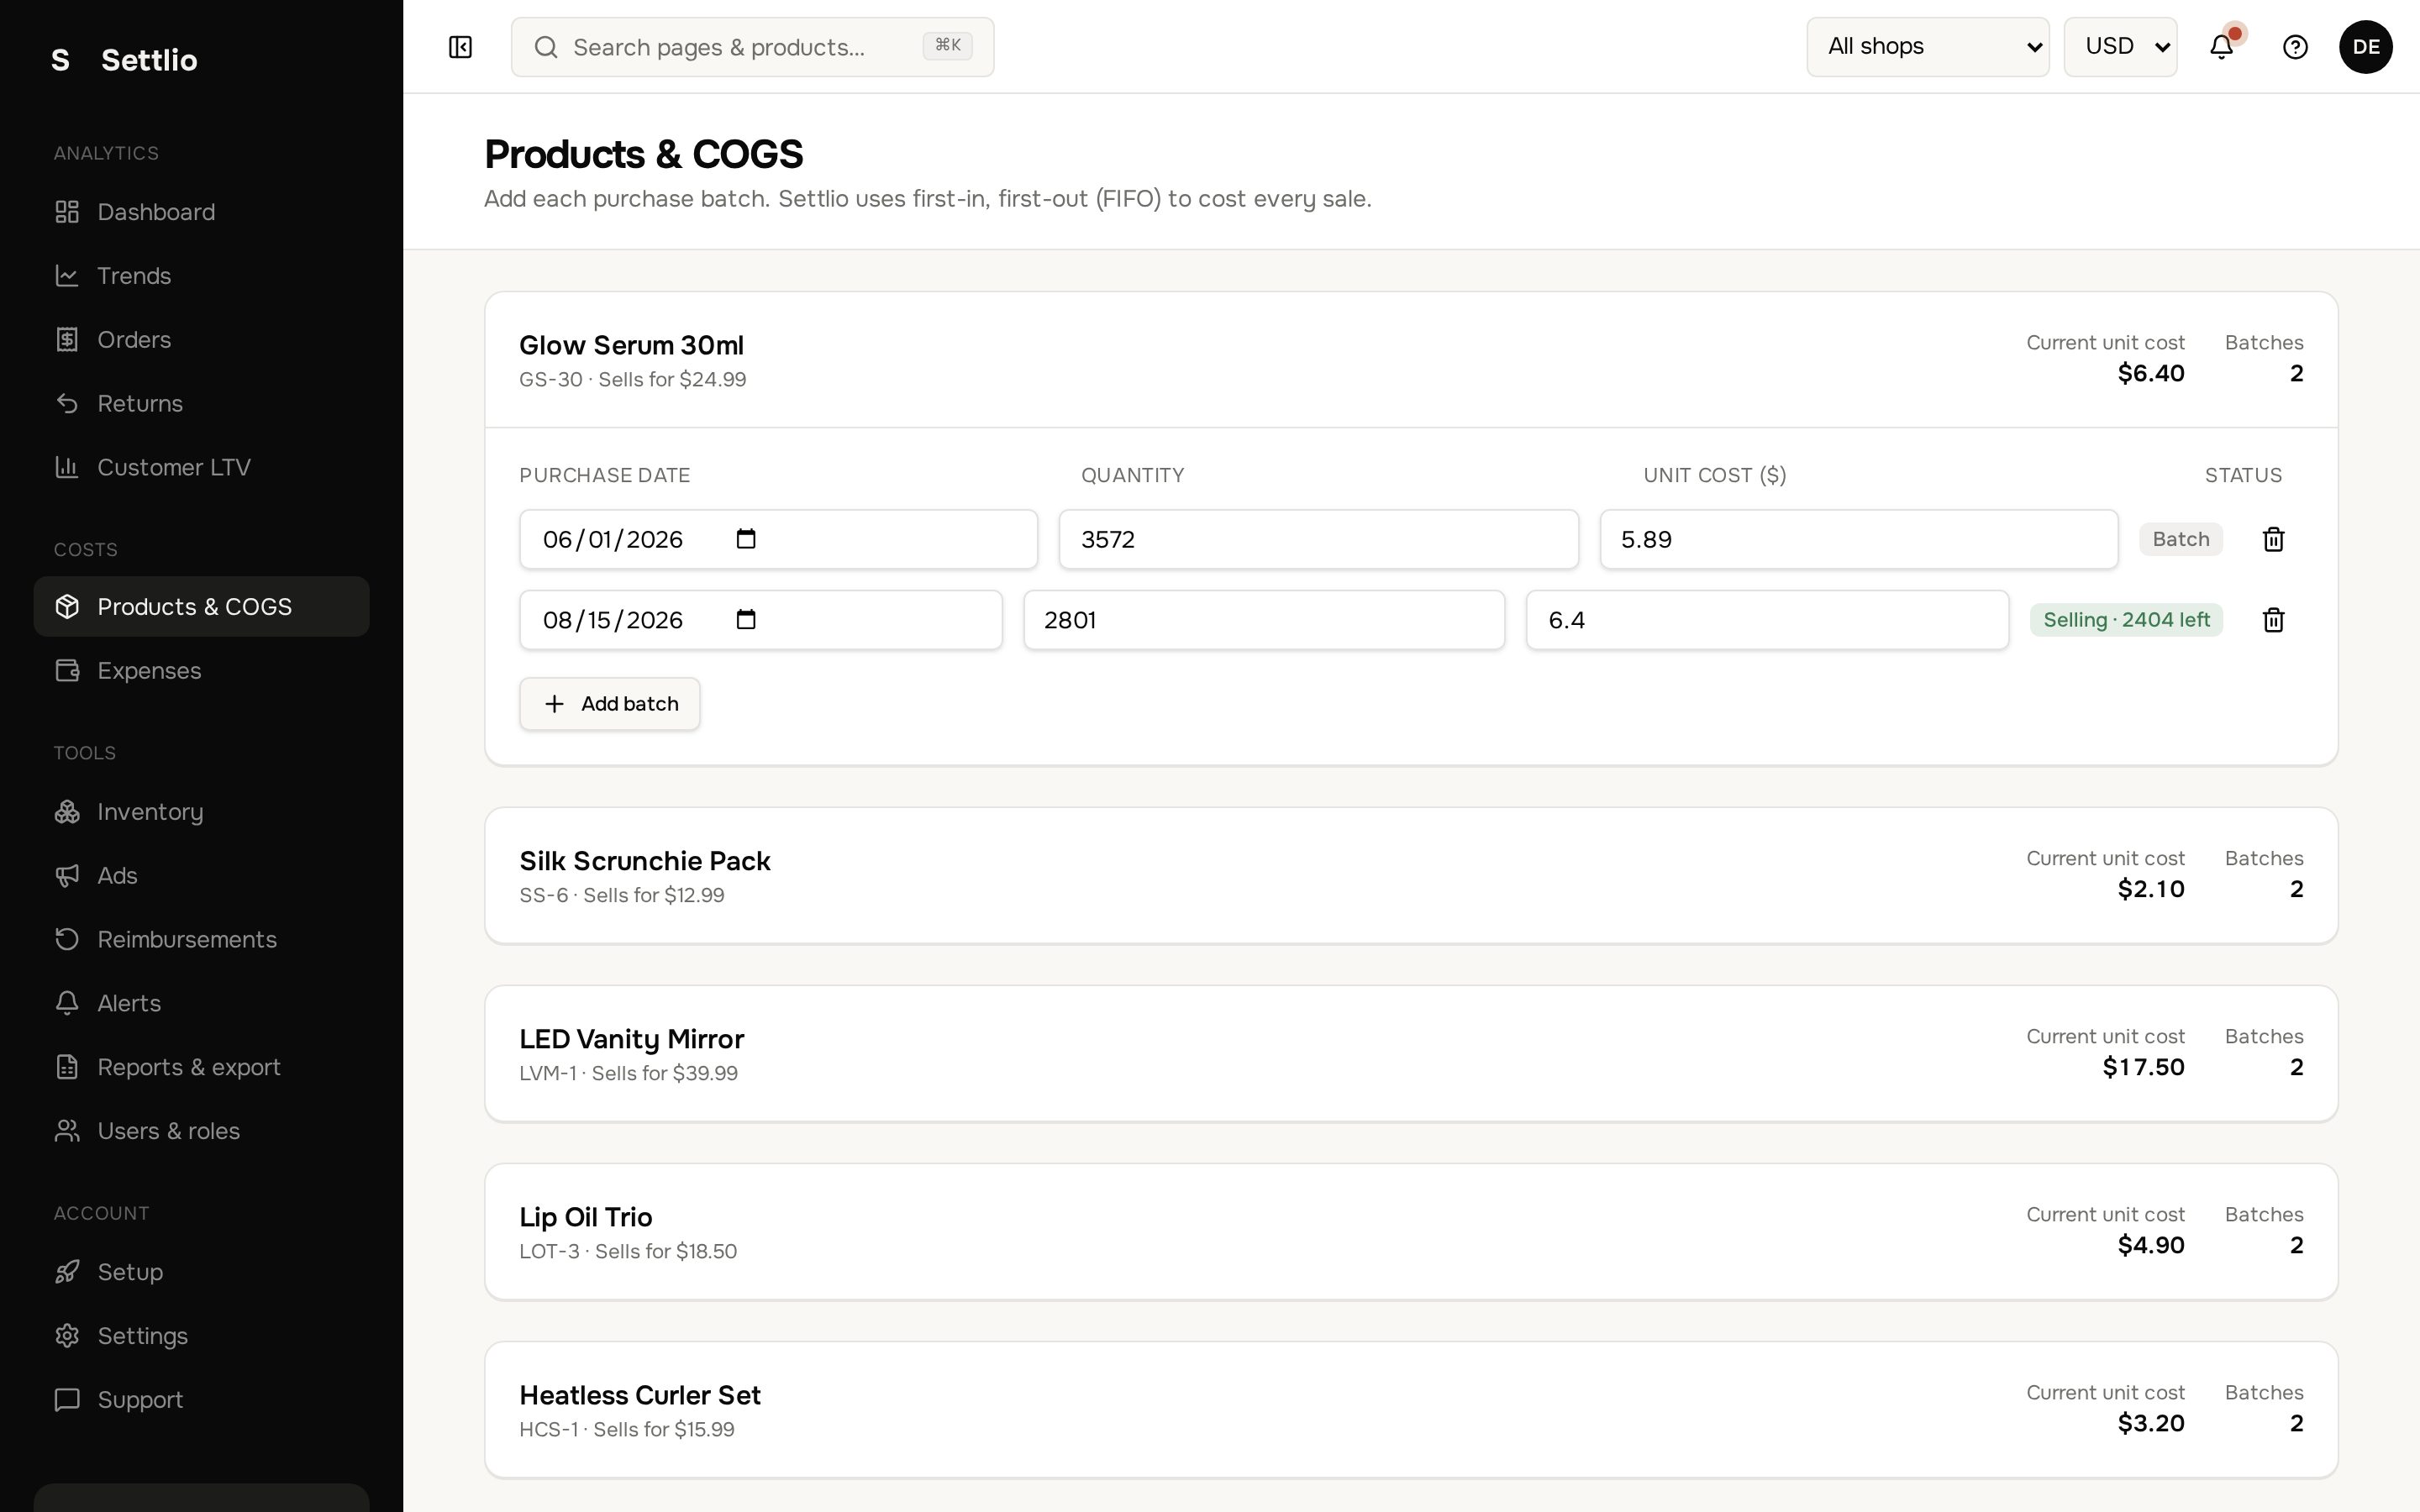Click the $6.40 current unit cost value
The image size is (2420, 1512).
2151,374
